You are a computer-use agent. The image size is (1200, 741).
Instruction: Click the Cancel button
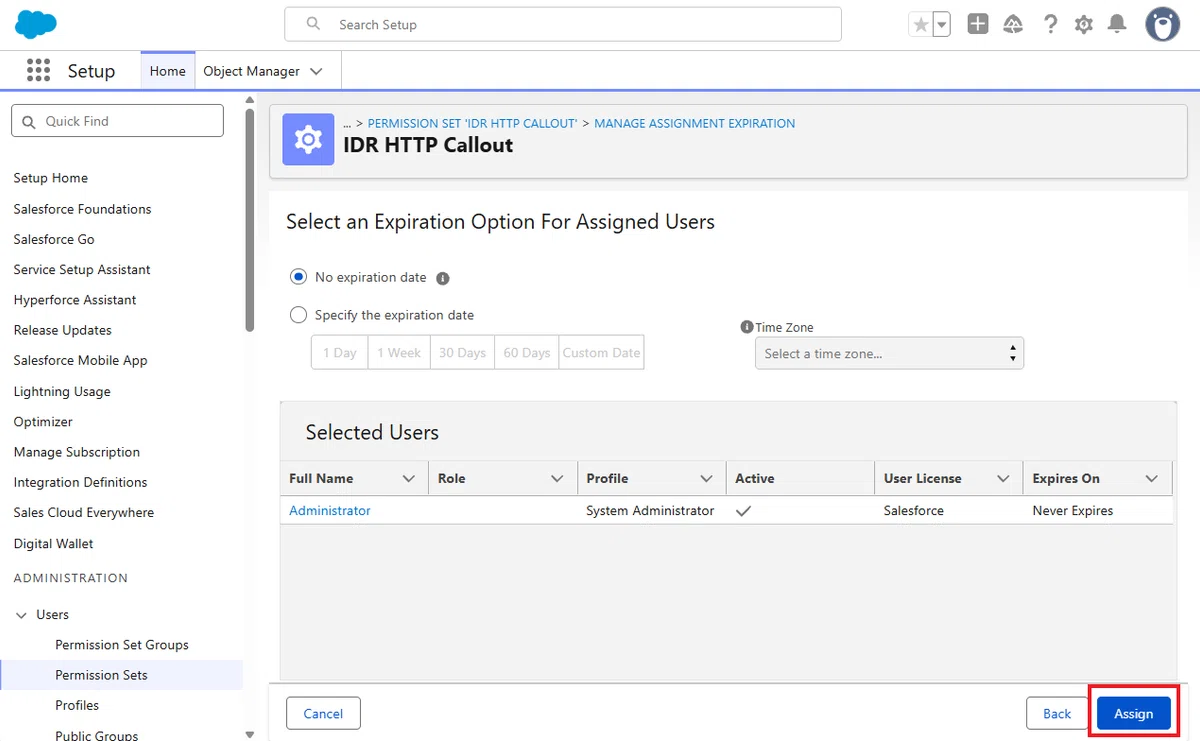[x=323, y=714]
